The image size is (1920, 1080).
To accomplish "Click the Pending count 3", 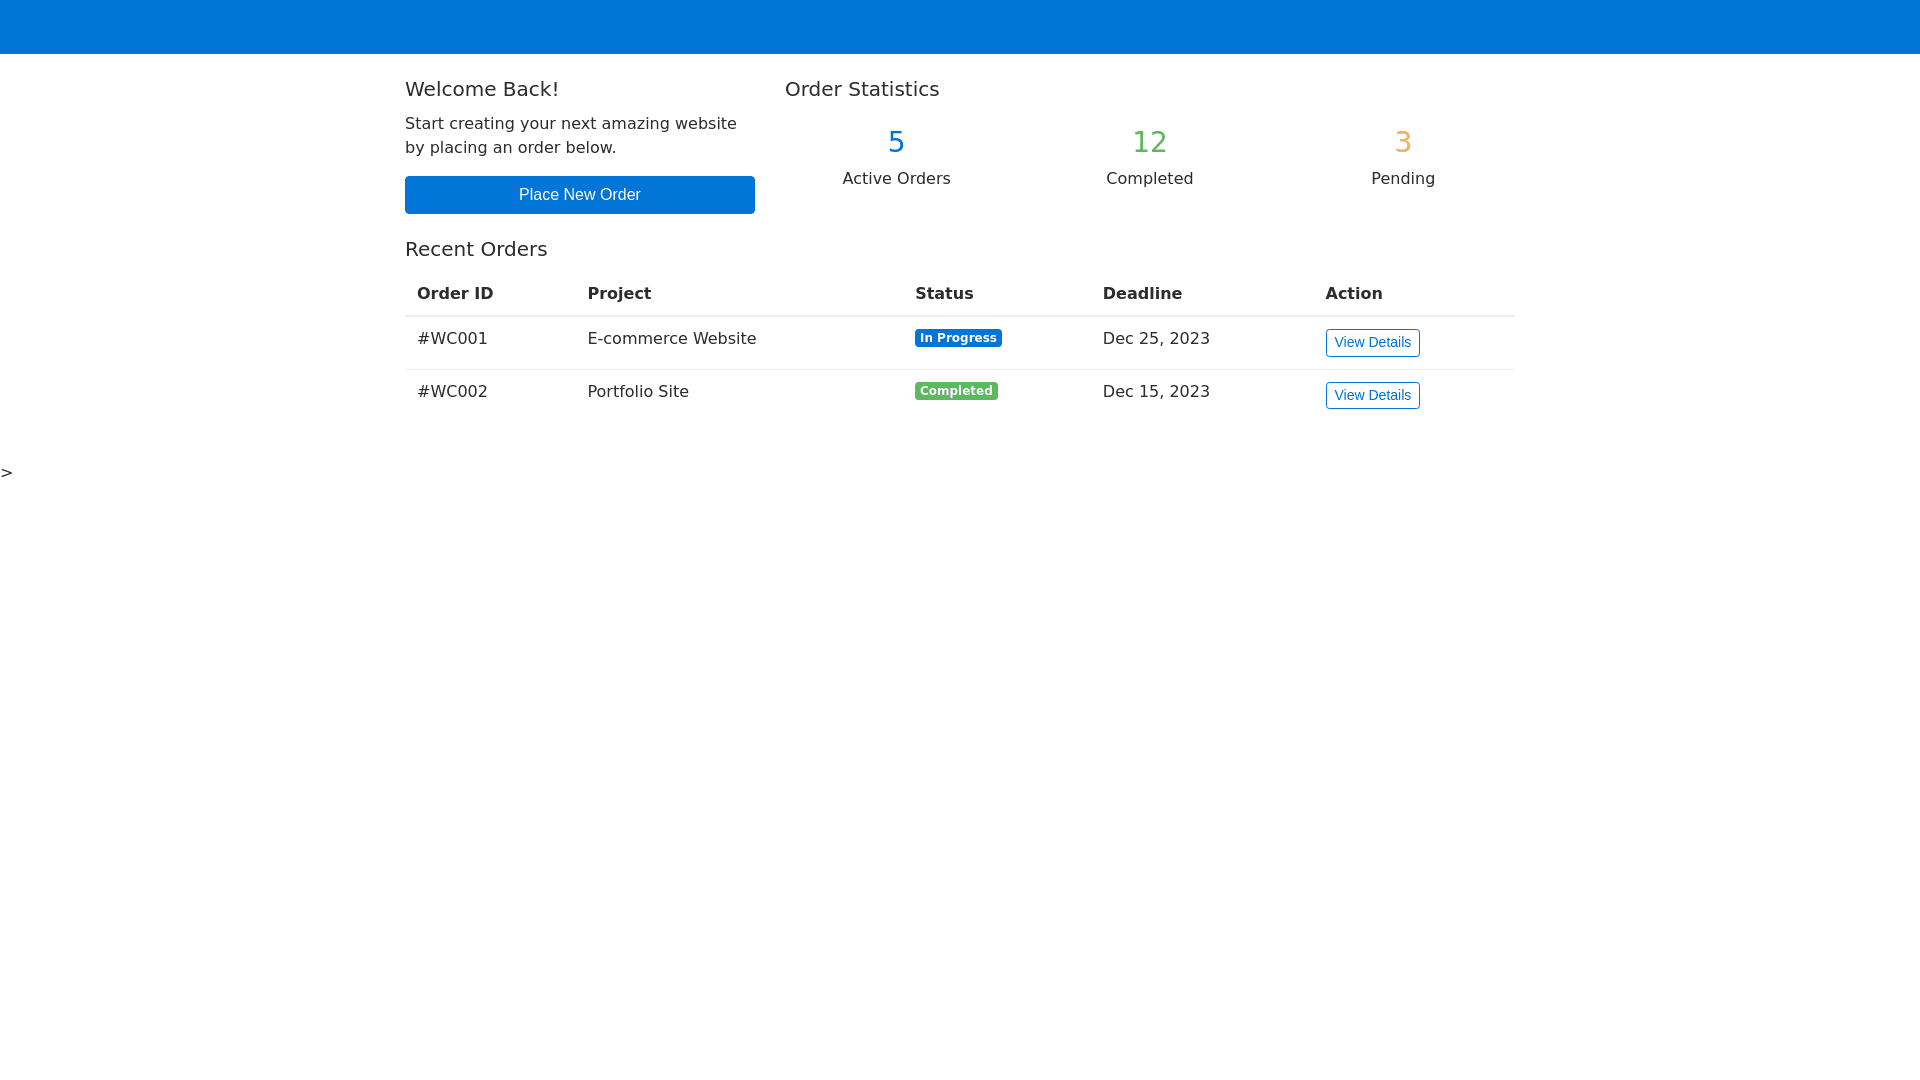I will tap(1402, 143).
